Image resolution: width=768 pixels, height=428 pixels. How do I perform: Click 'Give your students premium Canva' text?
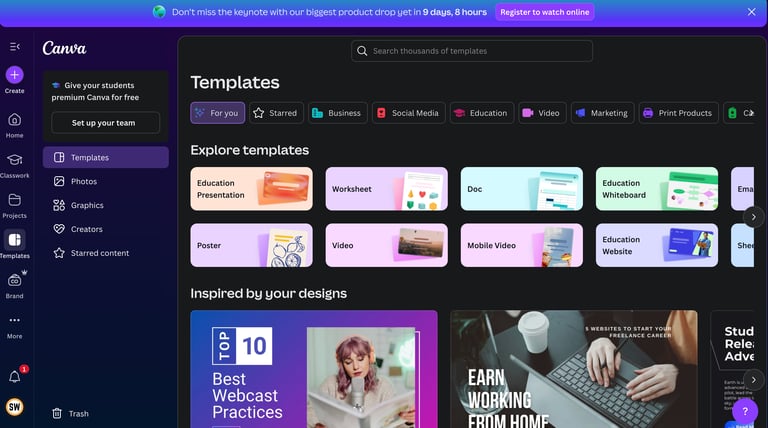coord(96,91)
